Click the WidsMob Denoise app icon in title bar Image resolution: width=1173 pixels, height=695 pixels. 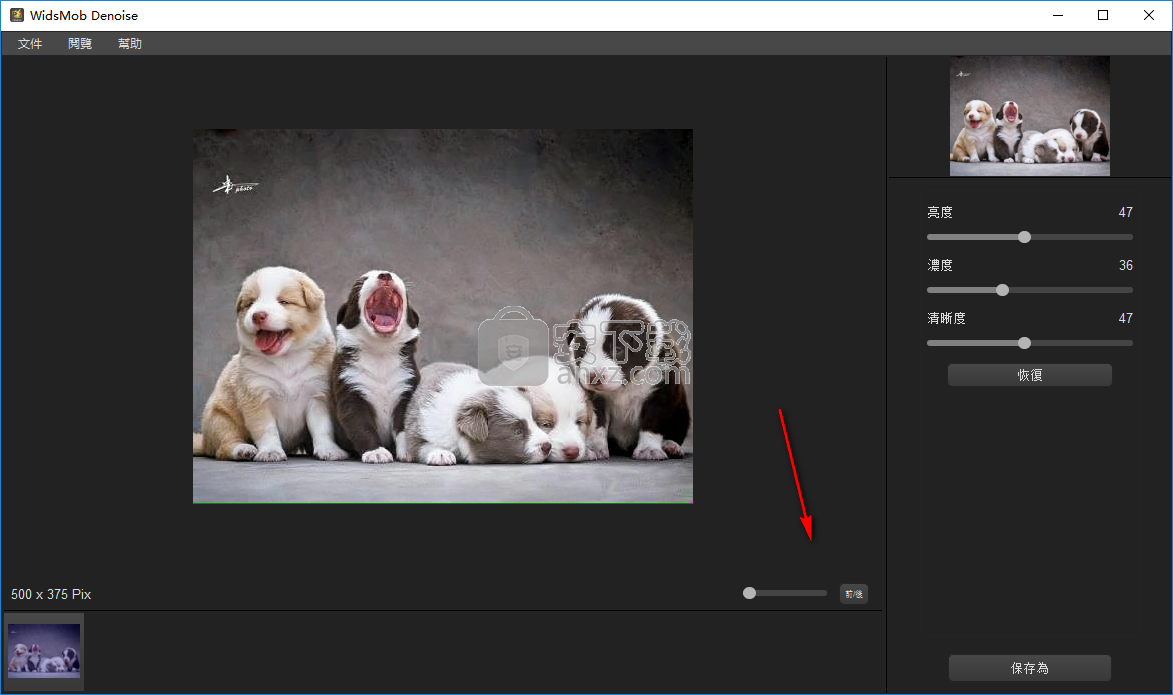tap(16, 15)
